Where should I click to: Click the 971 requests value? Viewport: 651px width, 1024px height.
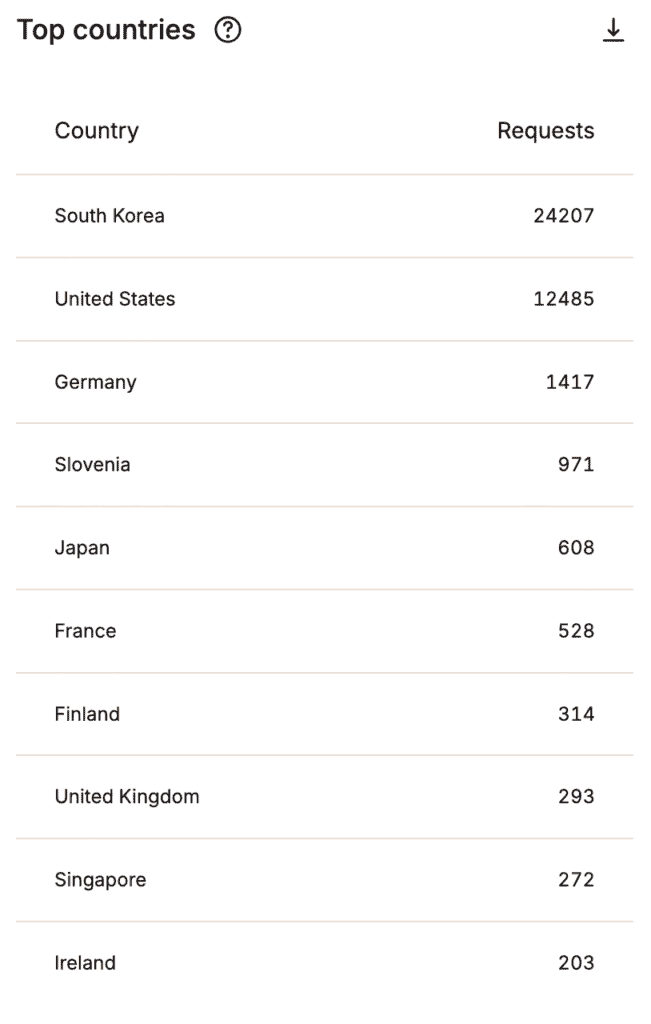tap(576, 465)
